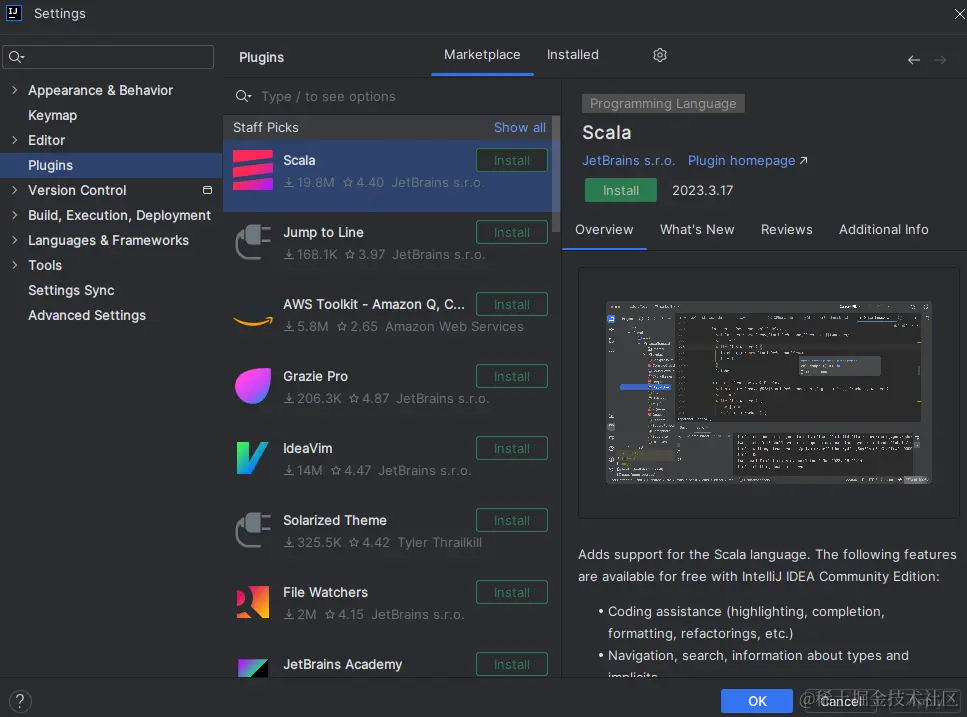
Task: Install the Grazie Pro plugin
Action: [511, 376]
